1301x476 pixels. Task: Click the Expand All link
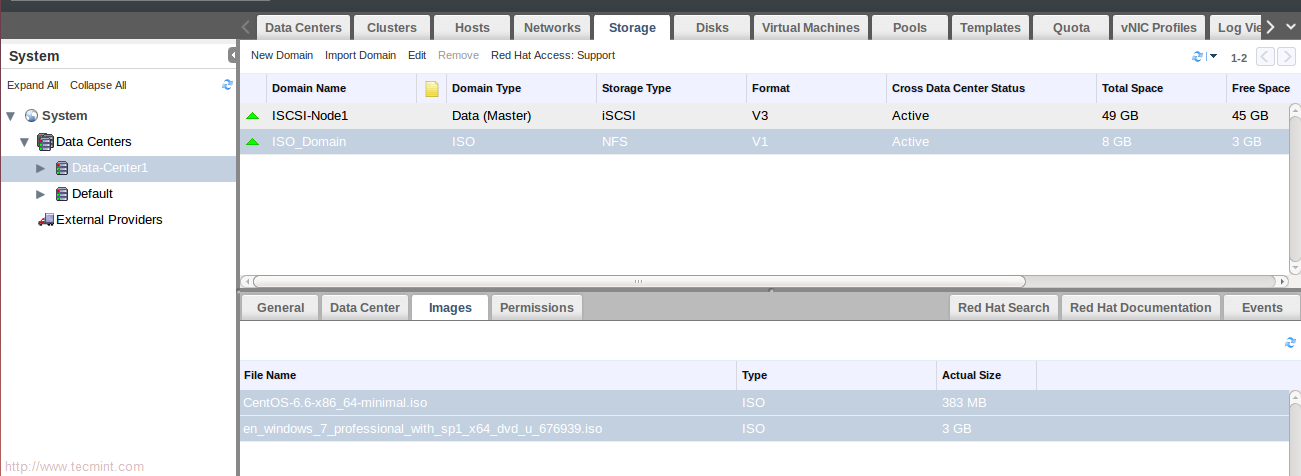[33, 85]
